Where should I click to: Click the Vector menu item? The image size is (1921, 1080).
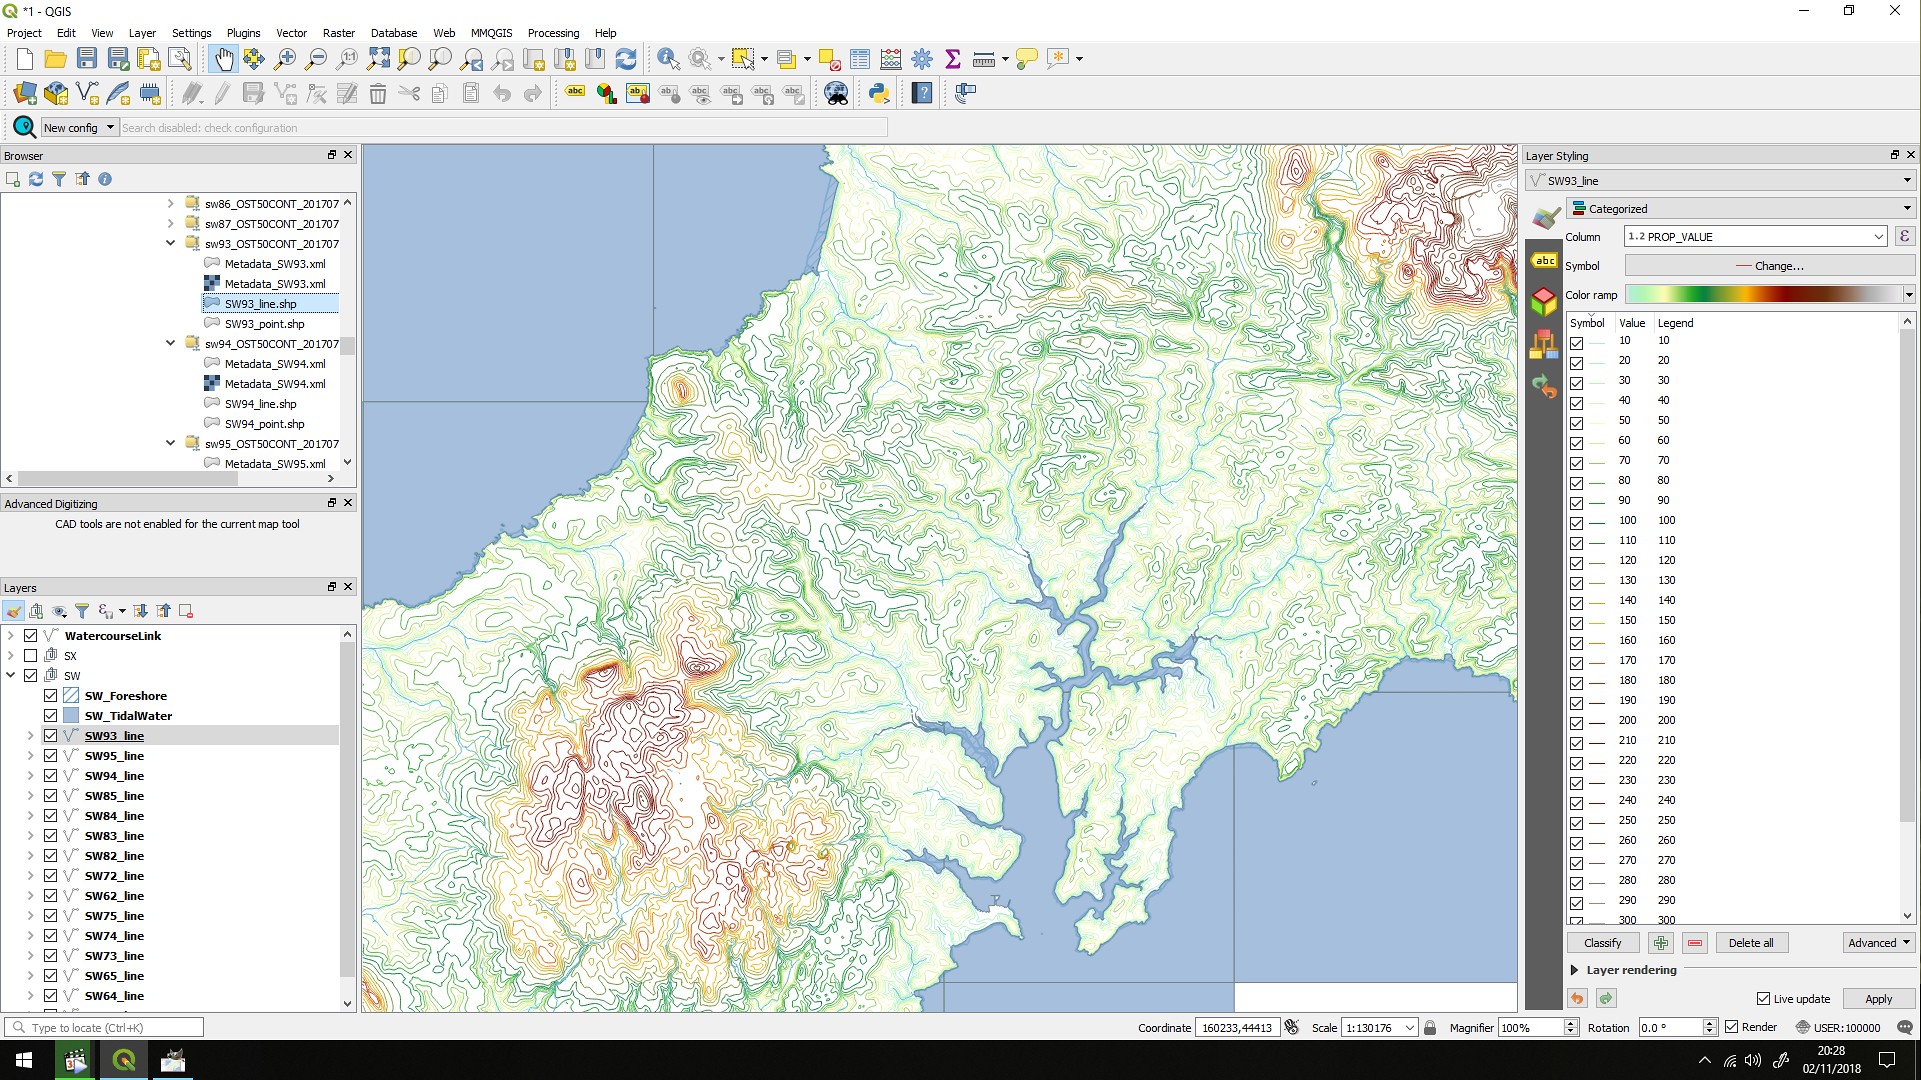pos(292,32)
